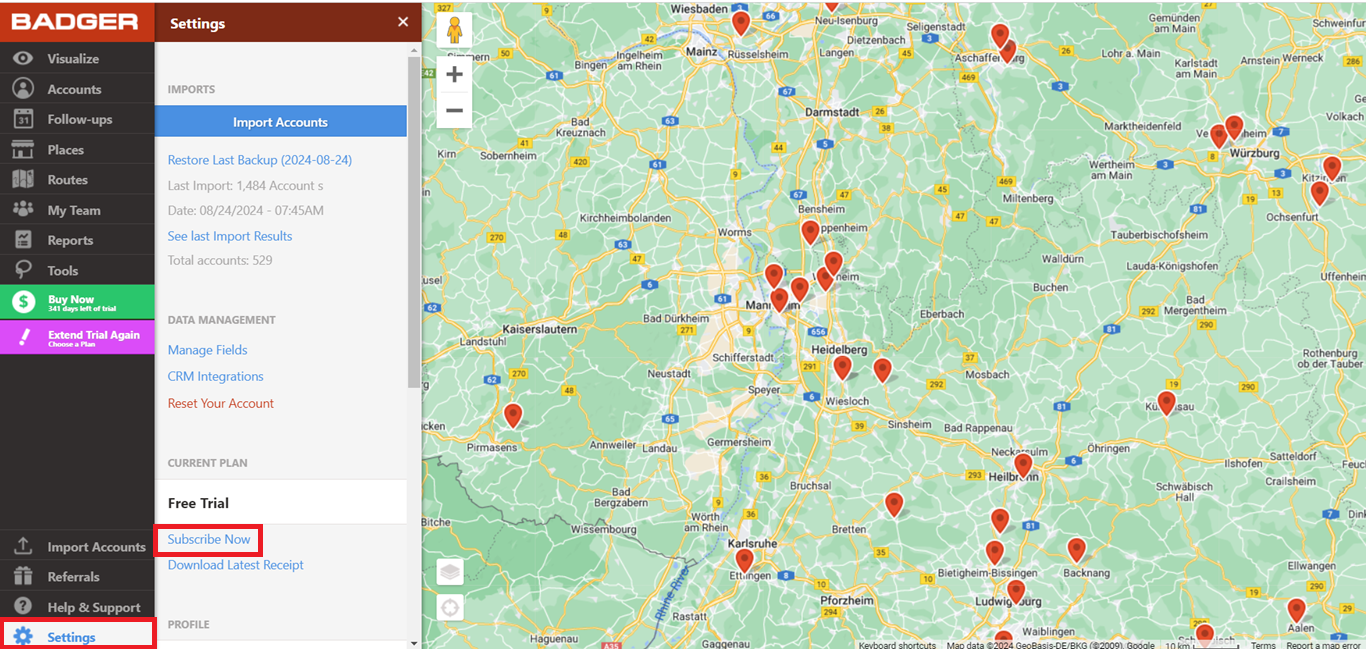Click the Tools lasso icon
This screenshot has width=1366, height=649.
23,270
